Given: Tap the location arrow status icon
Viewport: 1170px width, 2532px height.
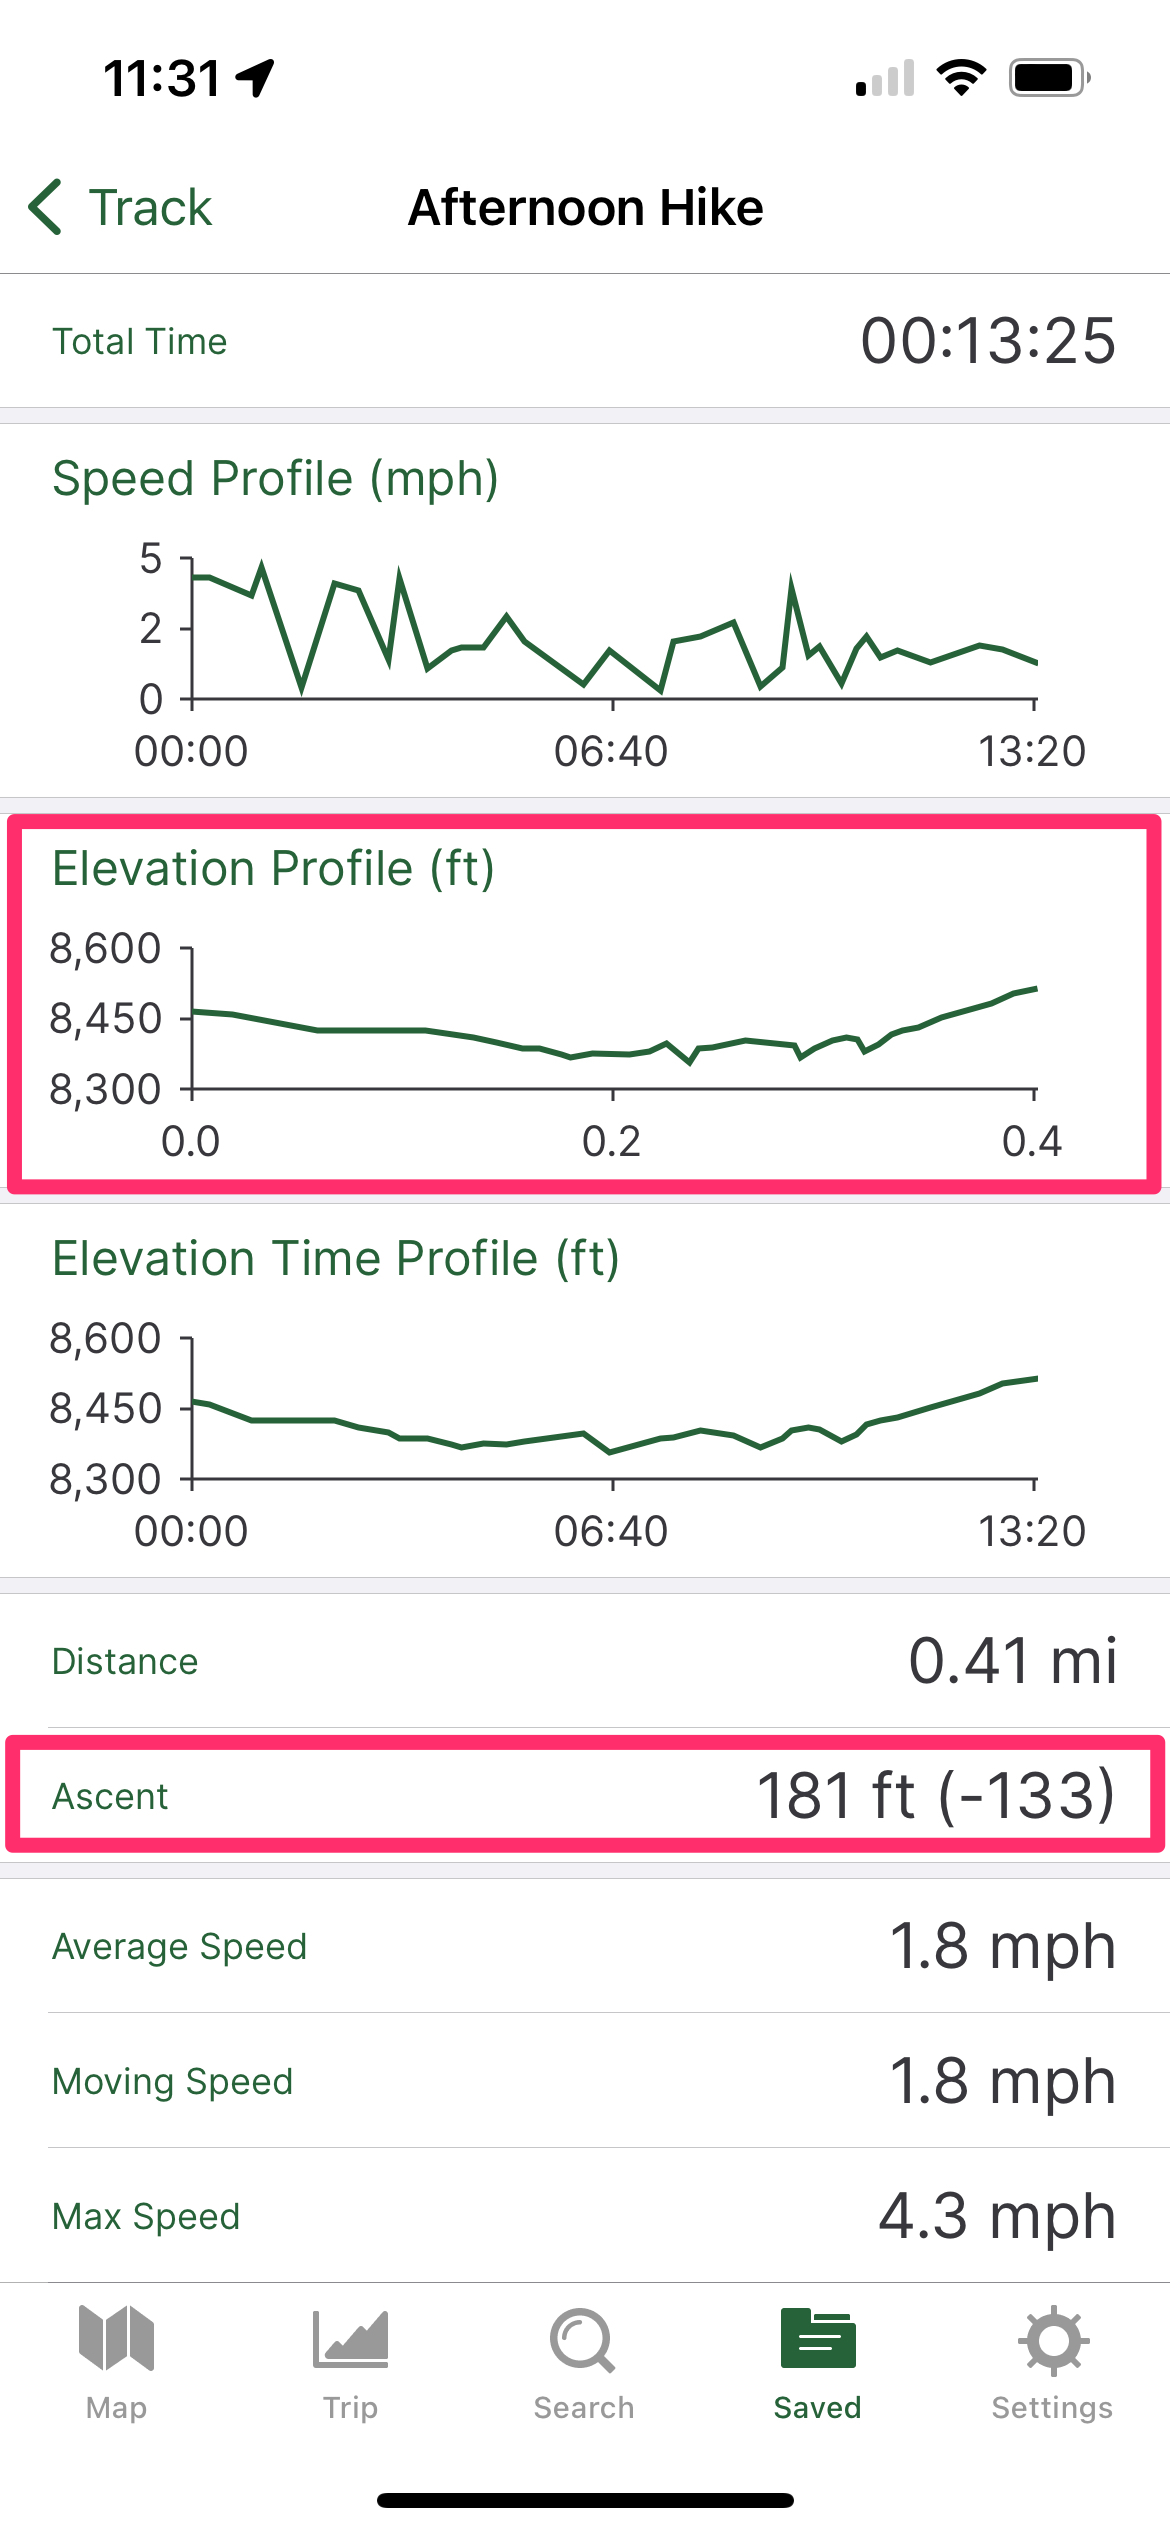Looking at the screenshot, I should pos(255,78).
